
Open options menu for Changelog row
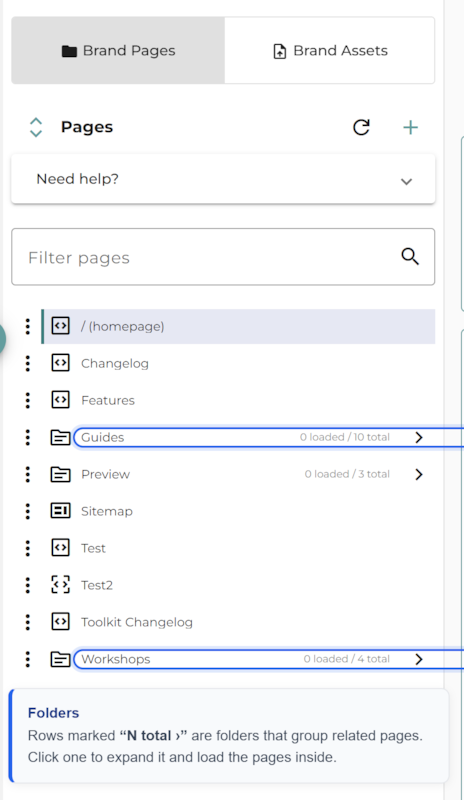[28, 363]
